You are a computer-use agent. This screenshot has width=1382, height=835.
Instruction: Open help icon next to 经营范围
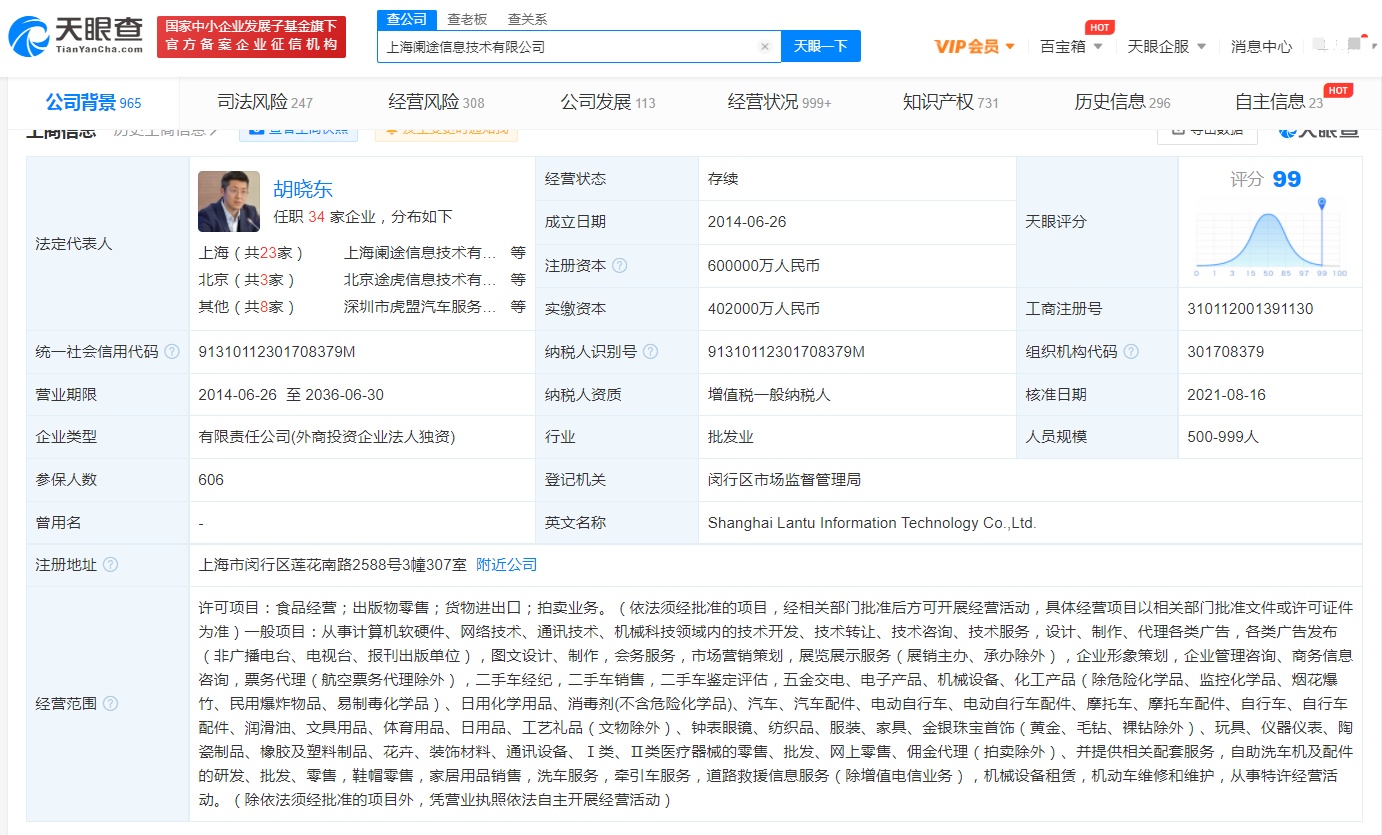coord(110,704)
